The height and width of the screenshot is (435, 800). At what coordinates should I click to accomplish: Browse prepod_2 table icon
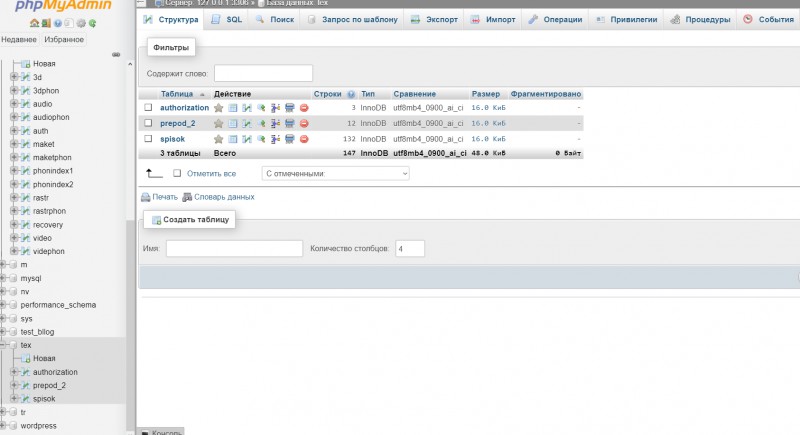(233, 123)
